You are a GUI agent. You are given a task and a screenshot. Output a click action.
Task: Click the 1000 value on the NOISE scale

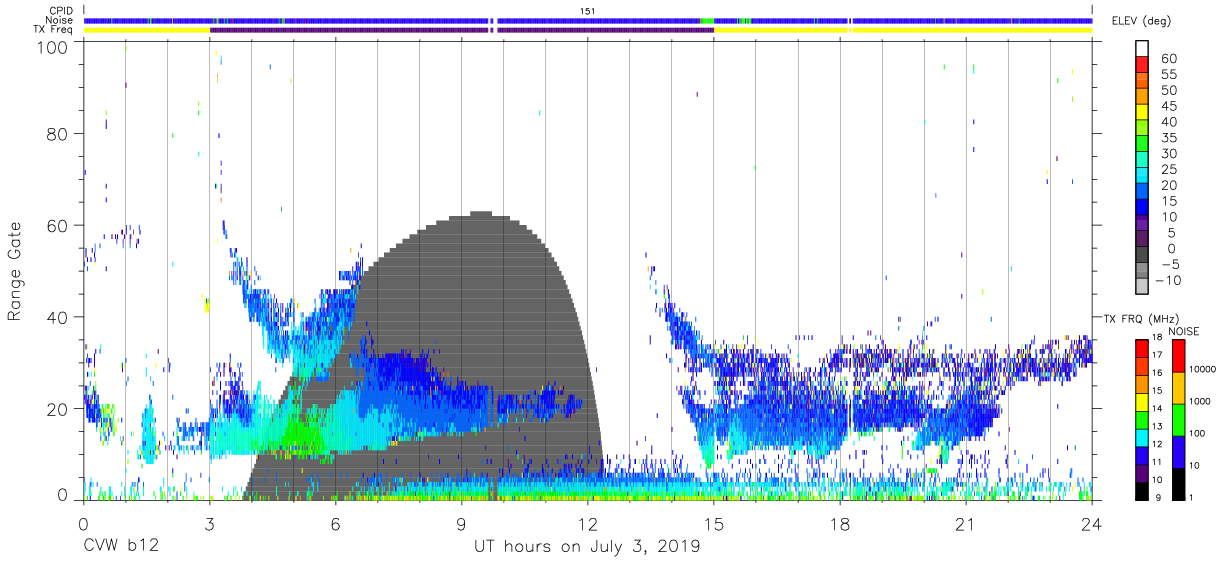click(1200, 402)
